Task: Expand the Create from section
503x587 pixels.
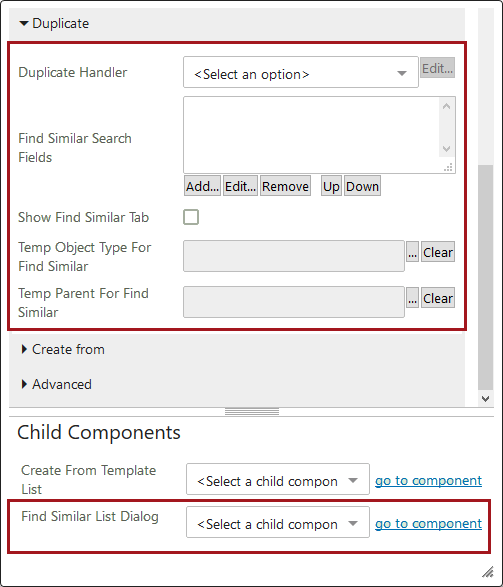Action: 63,349
